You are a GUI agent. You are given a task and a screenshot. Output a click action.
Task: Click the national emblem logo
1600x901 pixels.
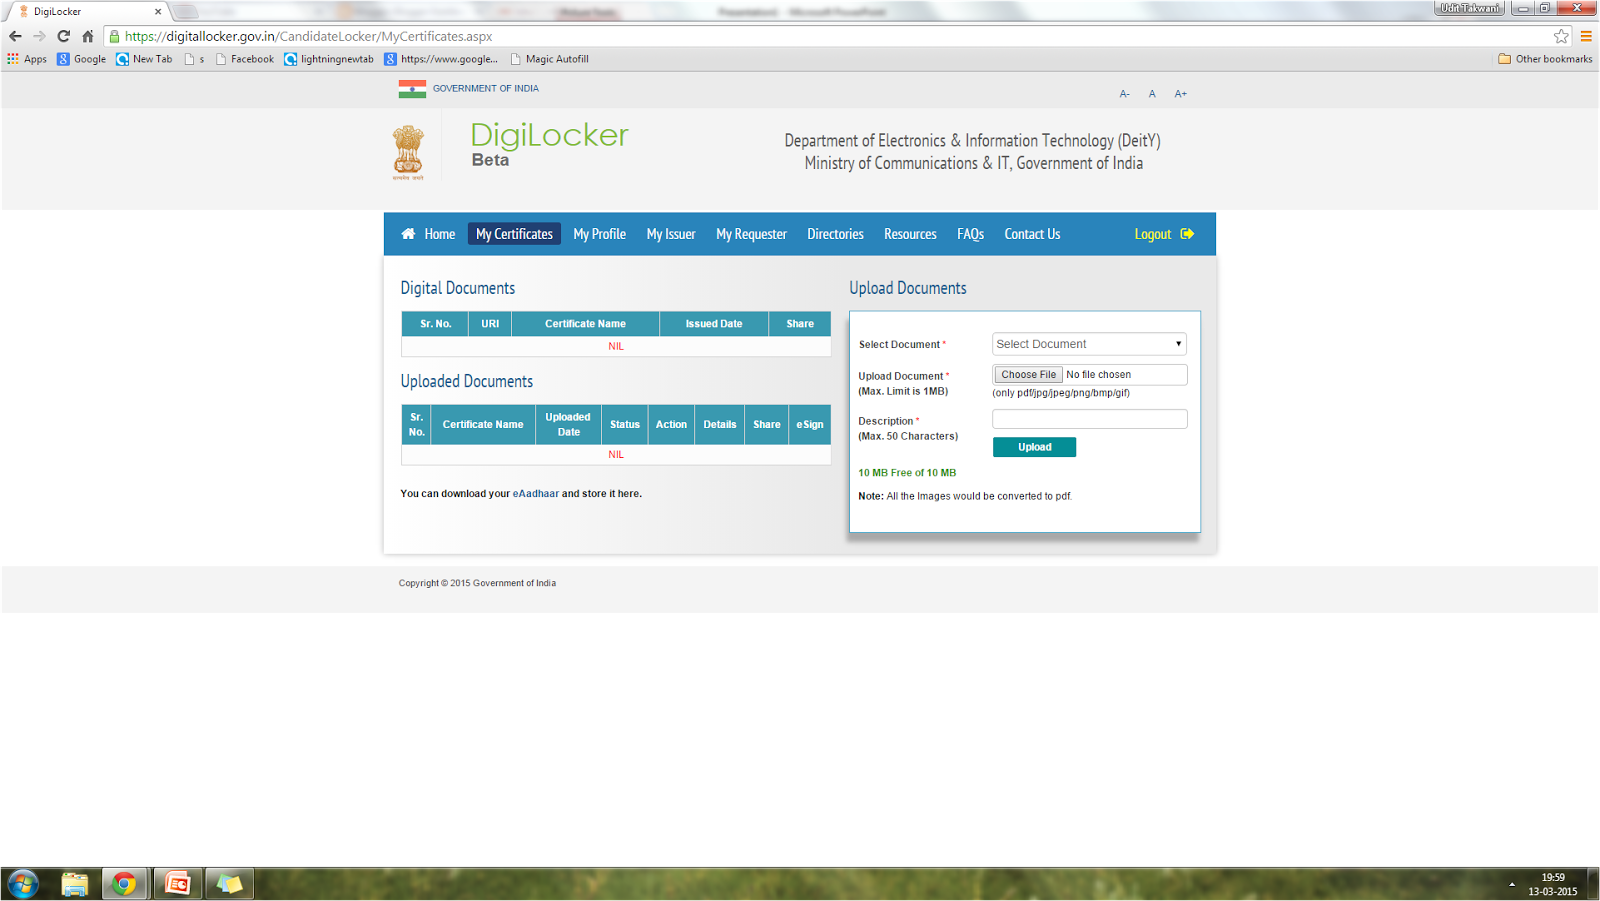click(408, 152)
